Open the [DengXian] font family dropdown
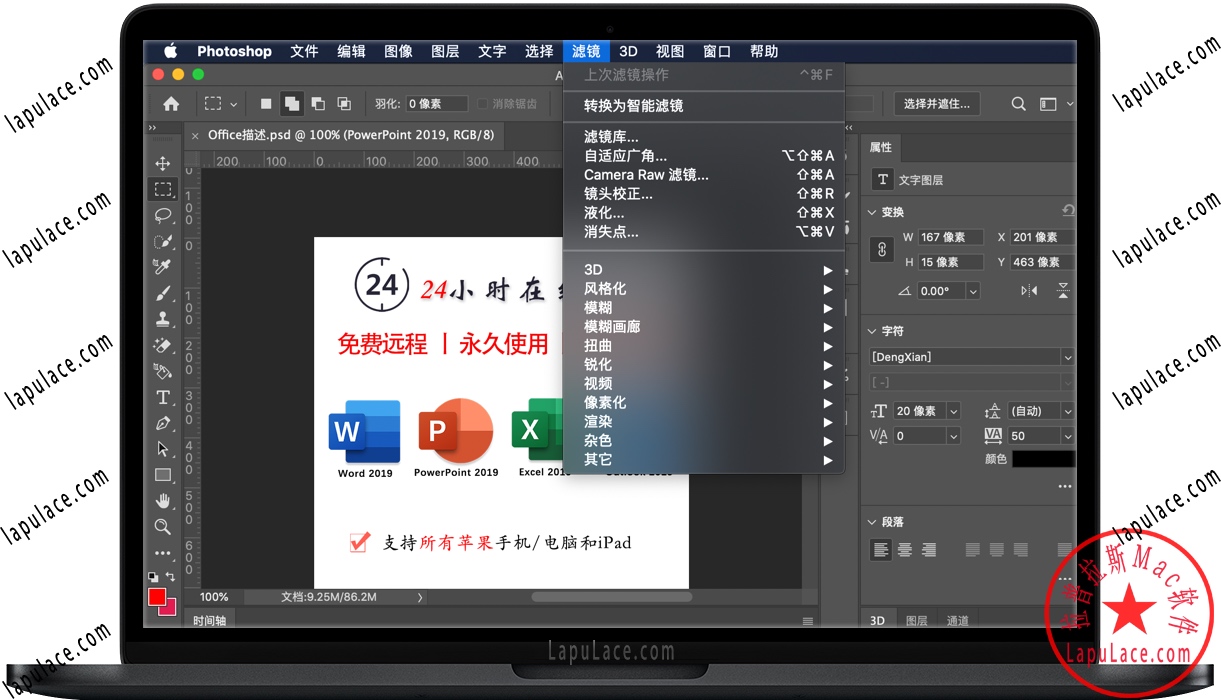1221x700 pixels. (x=1068, y=356)
